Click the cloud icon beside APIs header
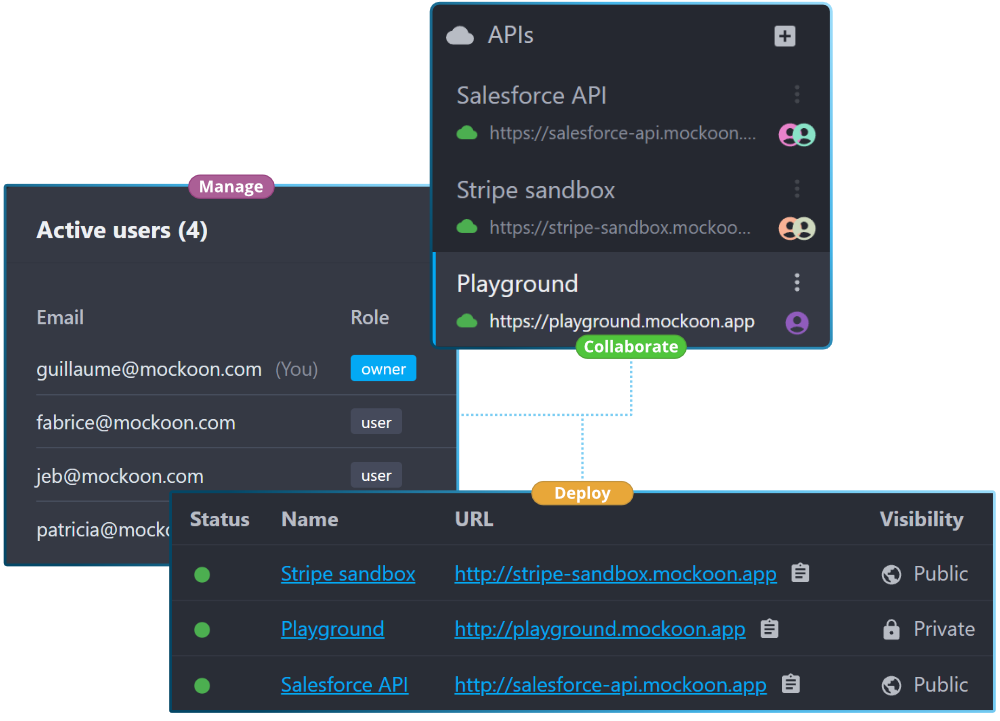1000x721 pixels. click(460, 36)
